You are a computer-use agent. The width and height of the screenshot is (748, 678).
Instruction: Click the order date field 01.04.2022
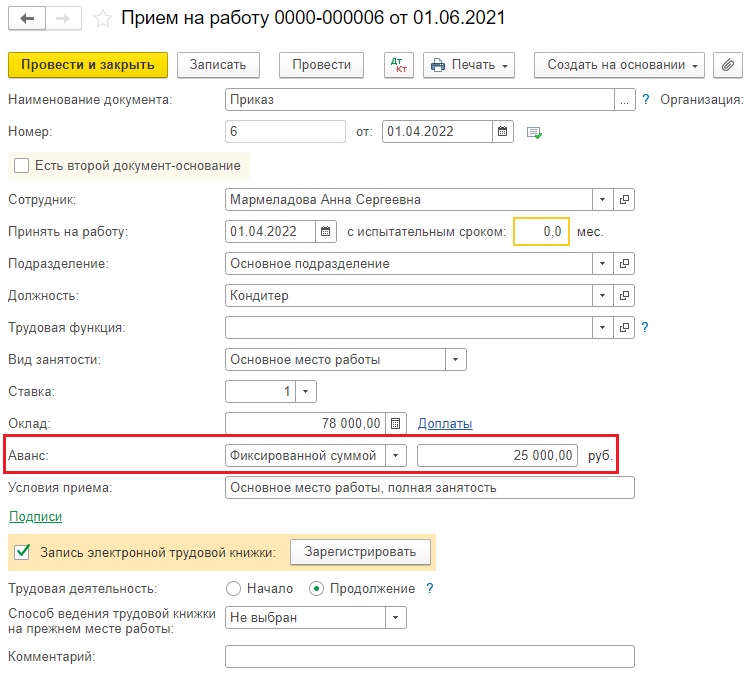pos(437,131)
